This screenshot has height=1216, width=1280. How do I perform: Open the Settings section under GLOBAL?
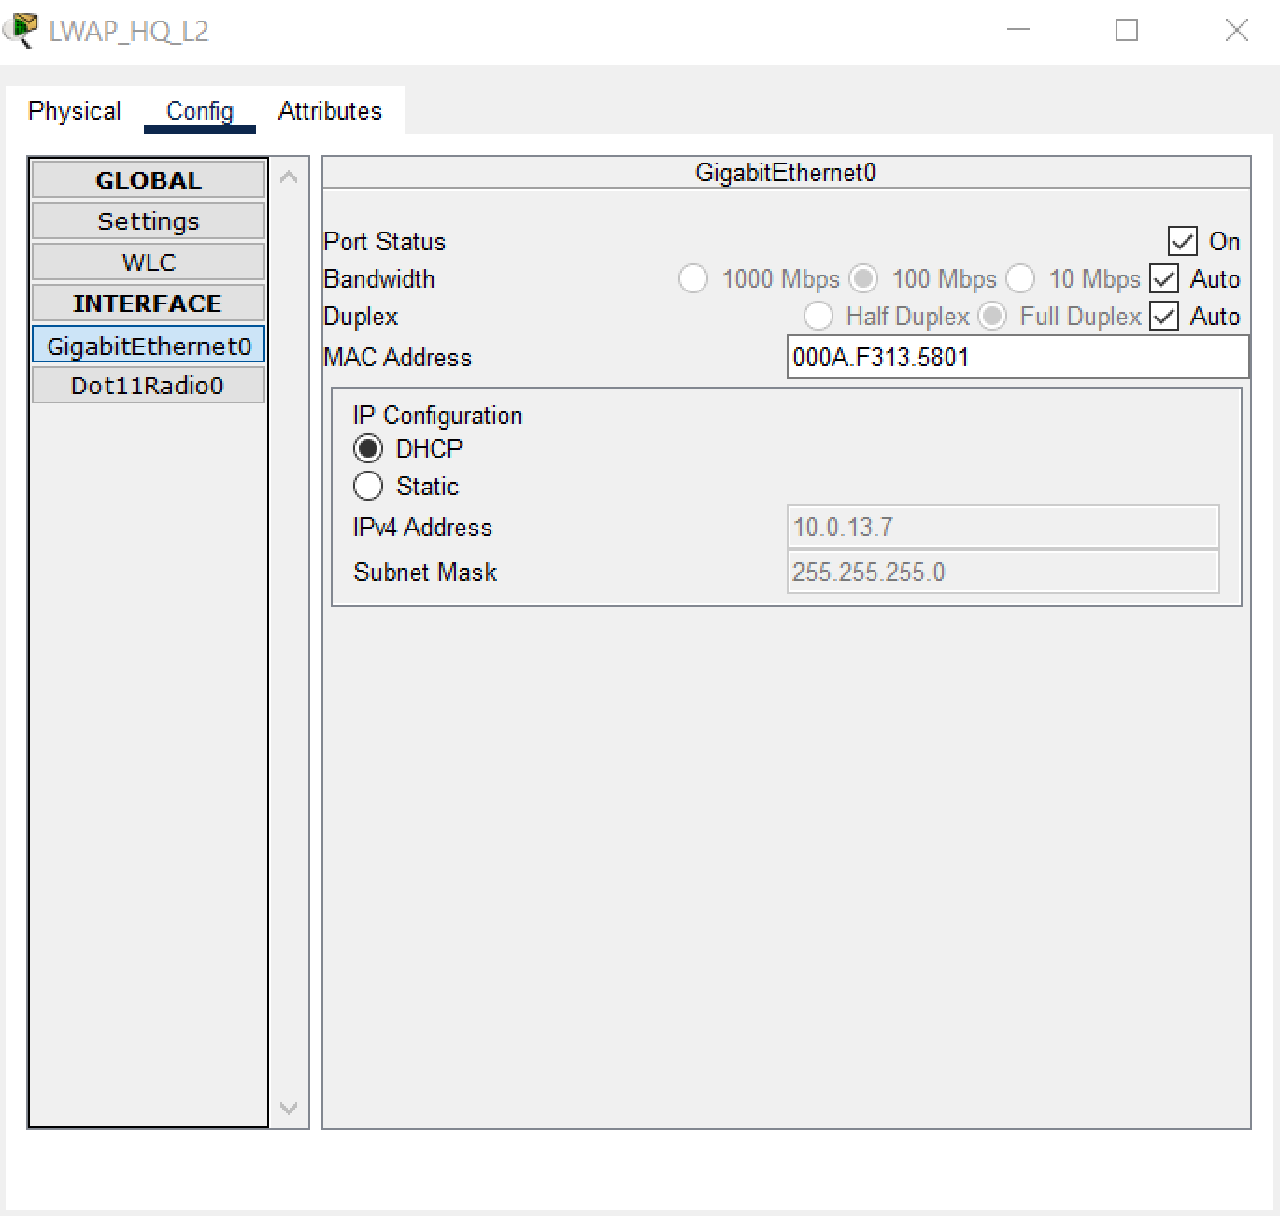tap(147, 220)
